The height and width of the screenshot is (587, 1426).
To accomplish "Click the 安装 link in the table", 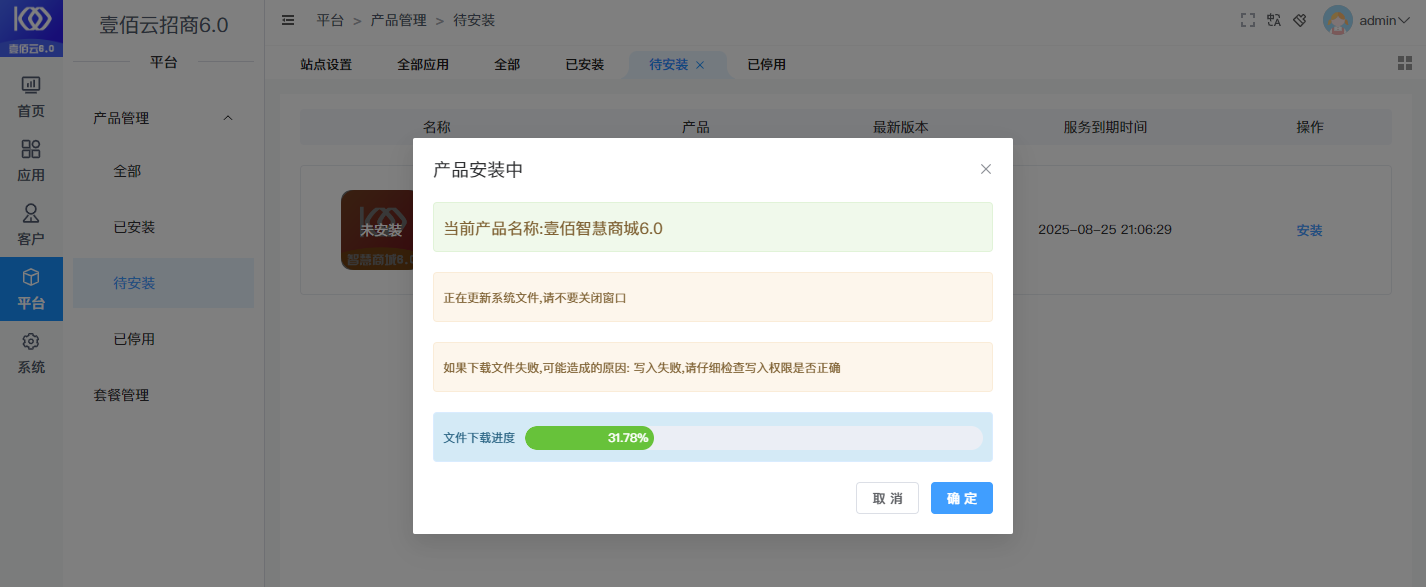I will pos(1310,230).
